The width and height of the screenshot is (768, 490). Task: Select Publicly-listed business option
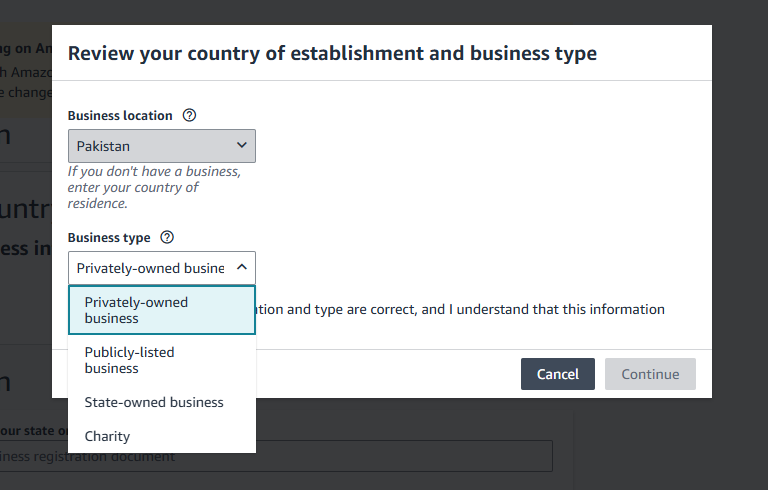pos(162,360)
